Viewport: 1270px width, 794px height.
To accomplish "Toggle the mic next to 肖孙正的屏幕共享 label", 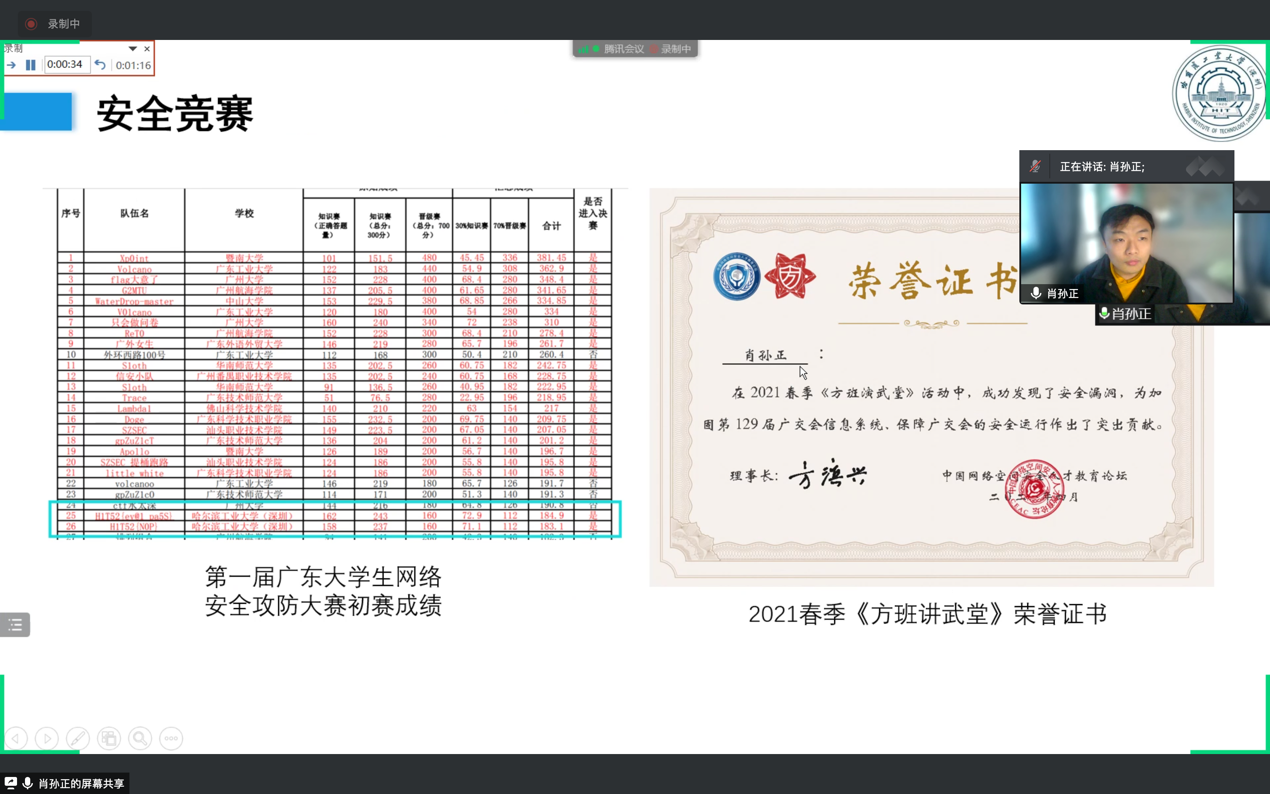I will 28,783.
